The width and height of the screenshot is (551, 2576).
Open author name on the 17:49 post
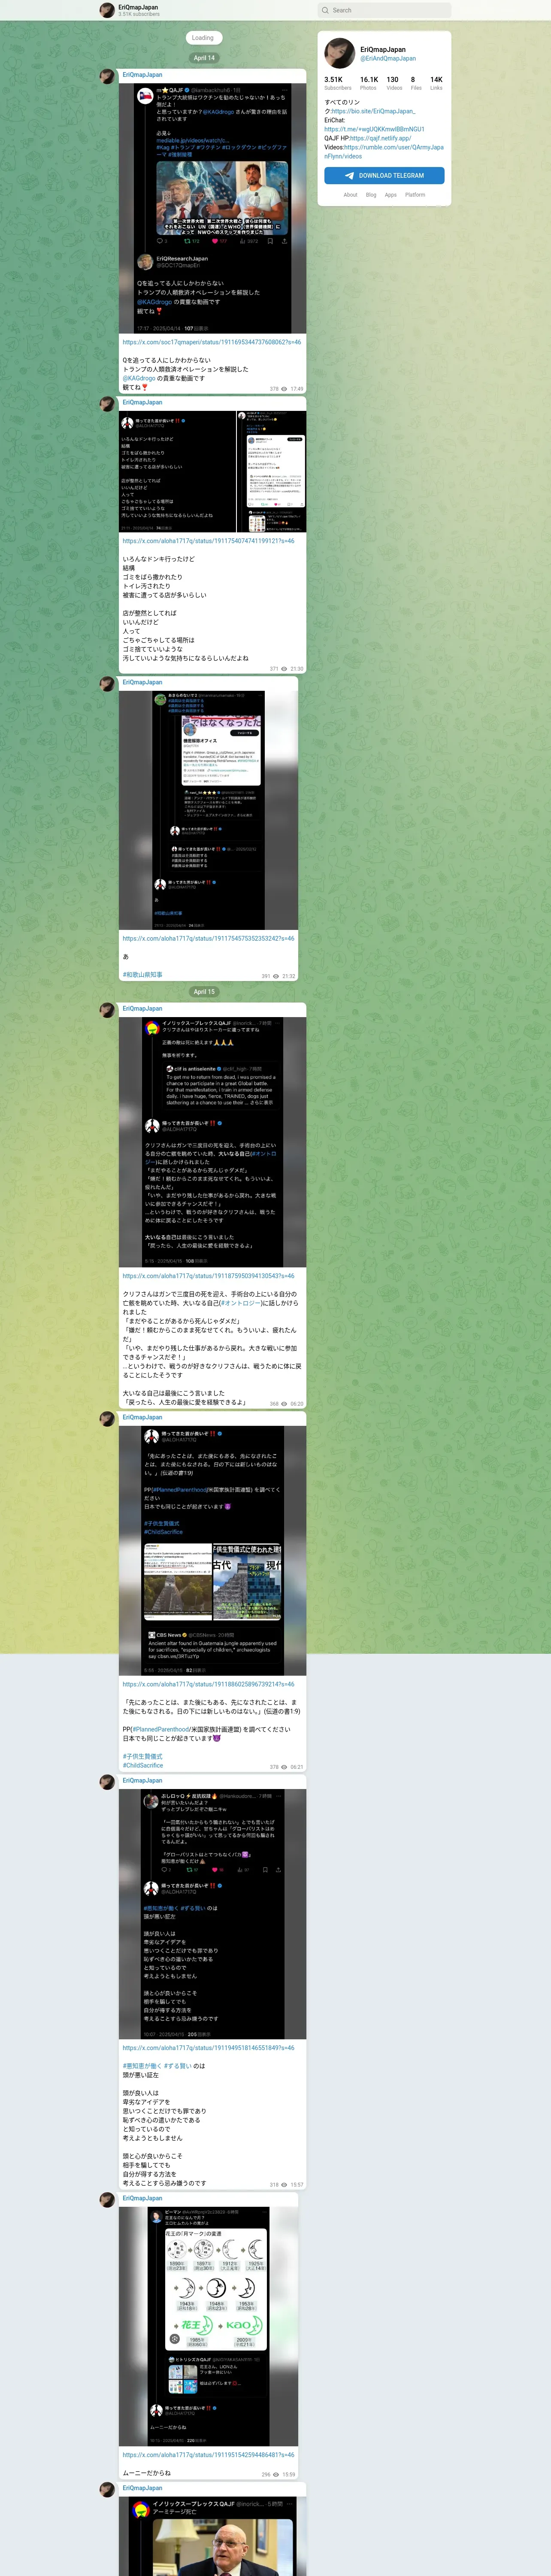142,75
